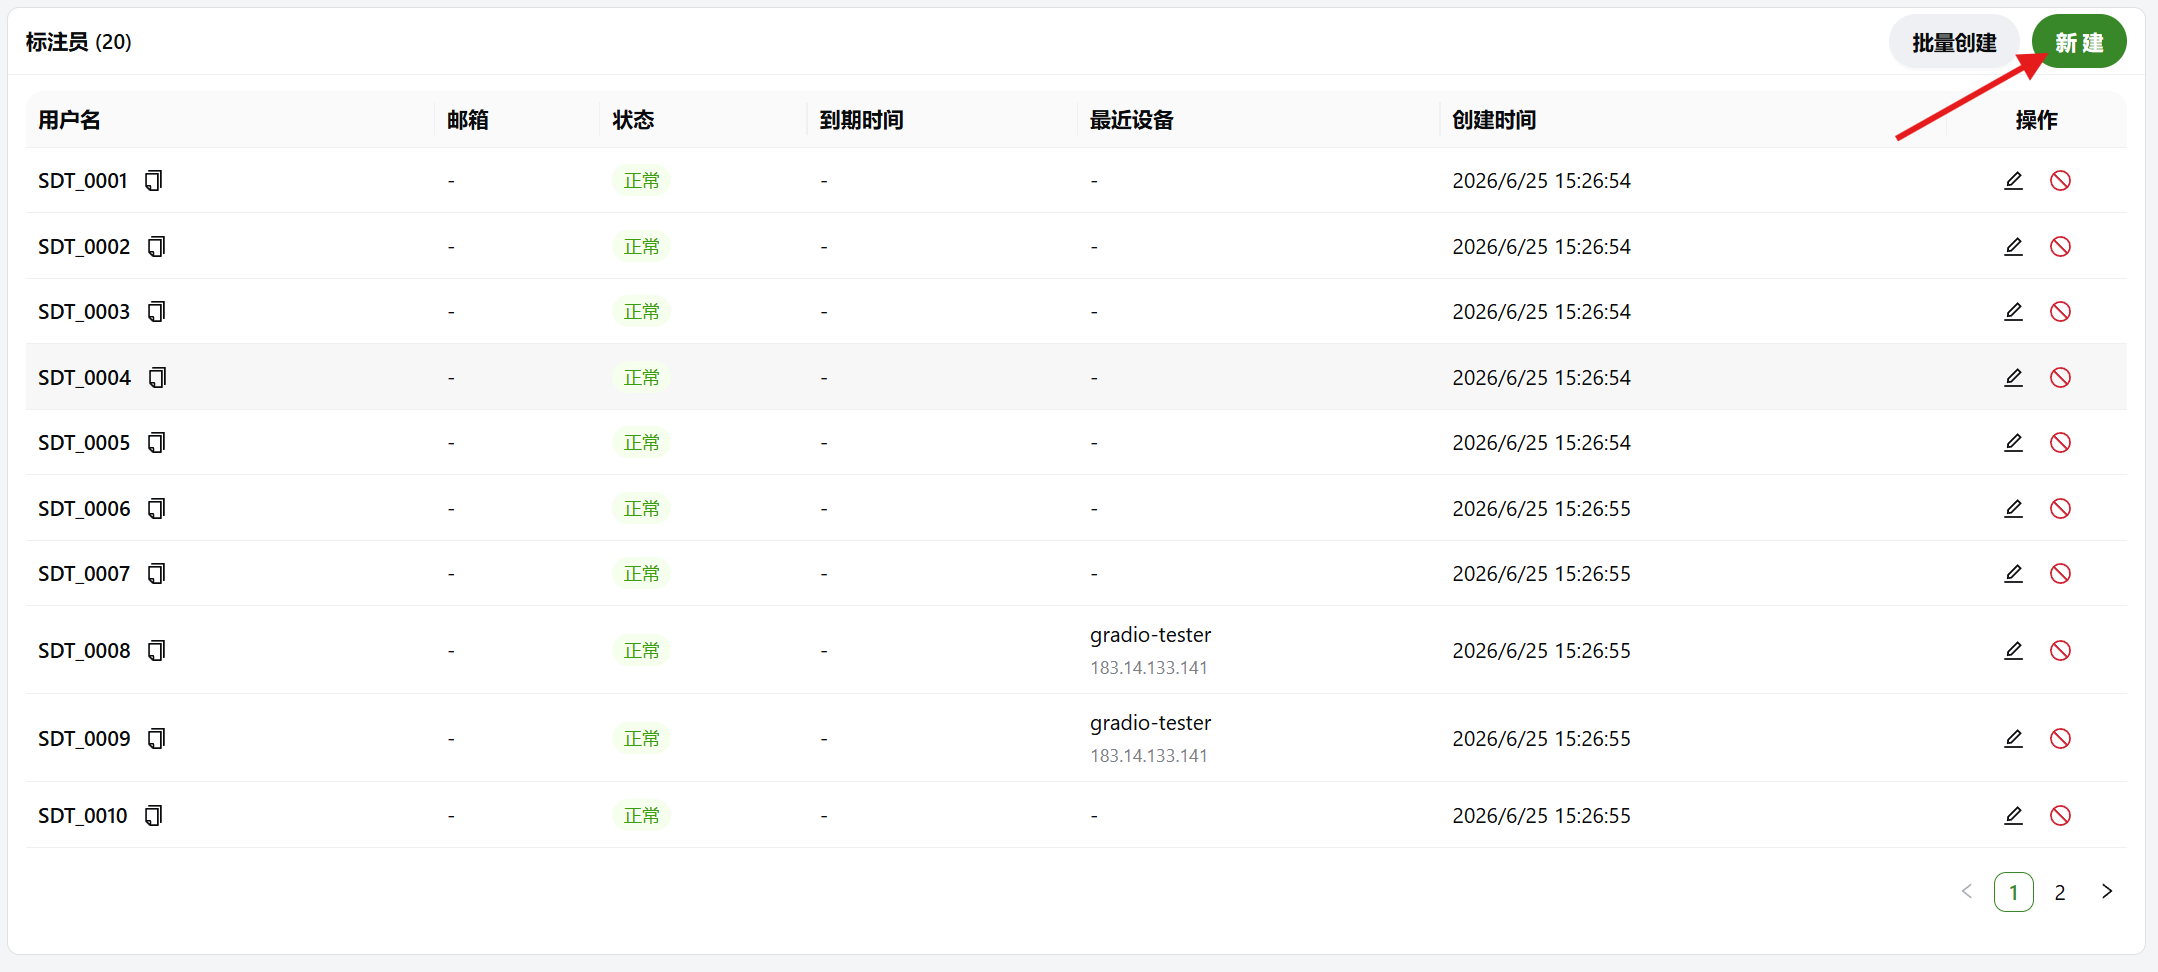The height and width of the screenshot is (972, 2158).
Task: Click the 新建 button
Action: 2079,42
